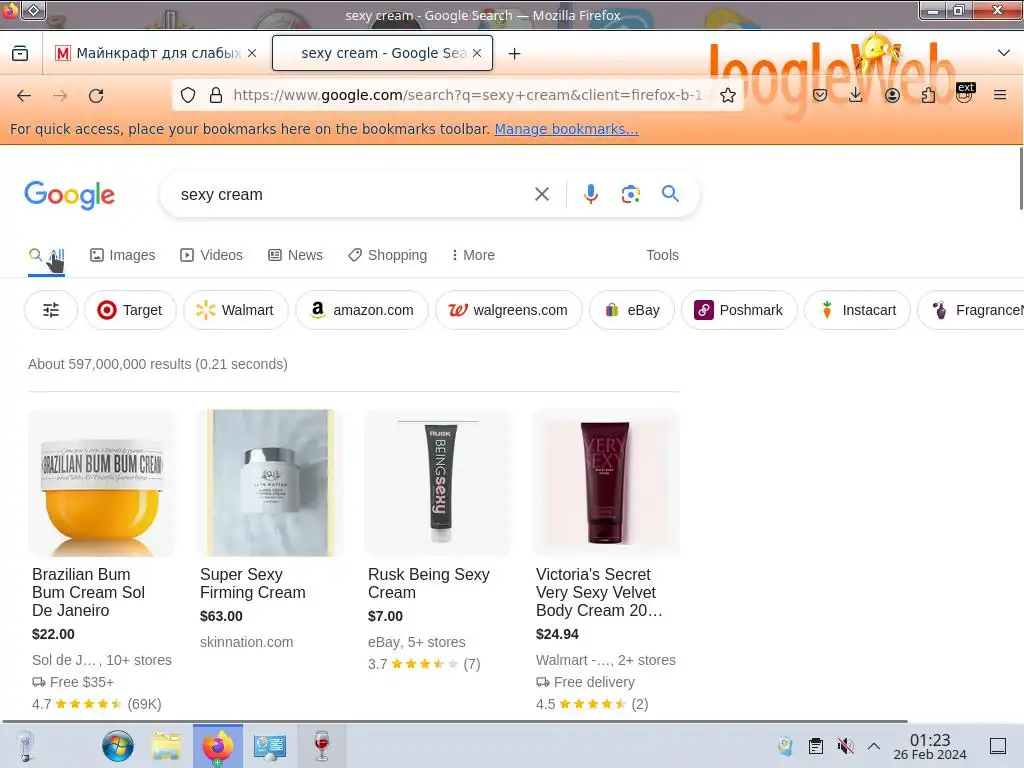Open Victoria's Secret Very Sexy cream image
Image resolution: width=1024 pixels, height=768 pixels.
tap(605, 483)
